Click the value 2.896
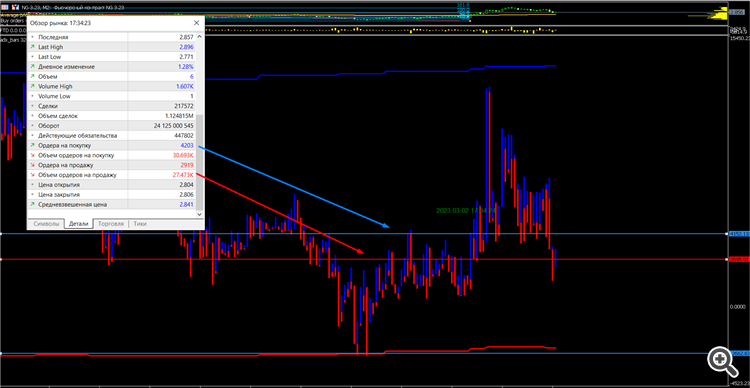750x388 pixels. (x=187, y=47)
